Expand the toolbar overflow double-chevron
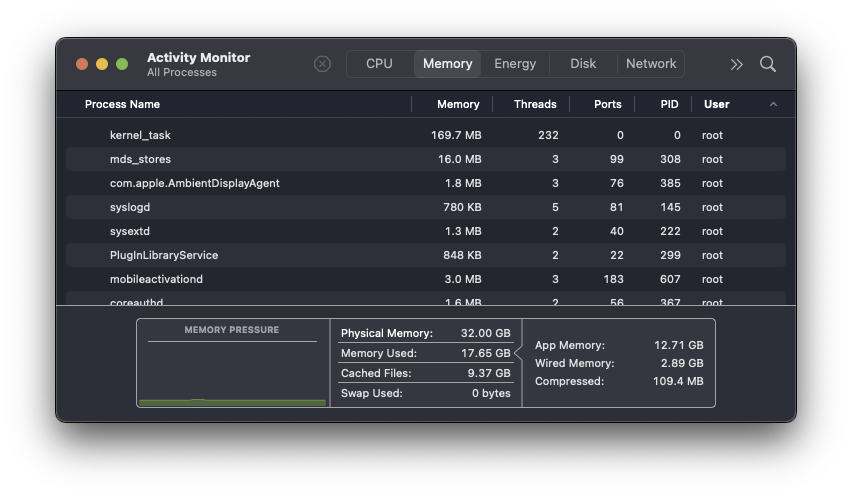Image resolution: width=852 pixels, height=496 pixels. pyautogui.click(x=737, y=64)
